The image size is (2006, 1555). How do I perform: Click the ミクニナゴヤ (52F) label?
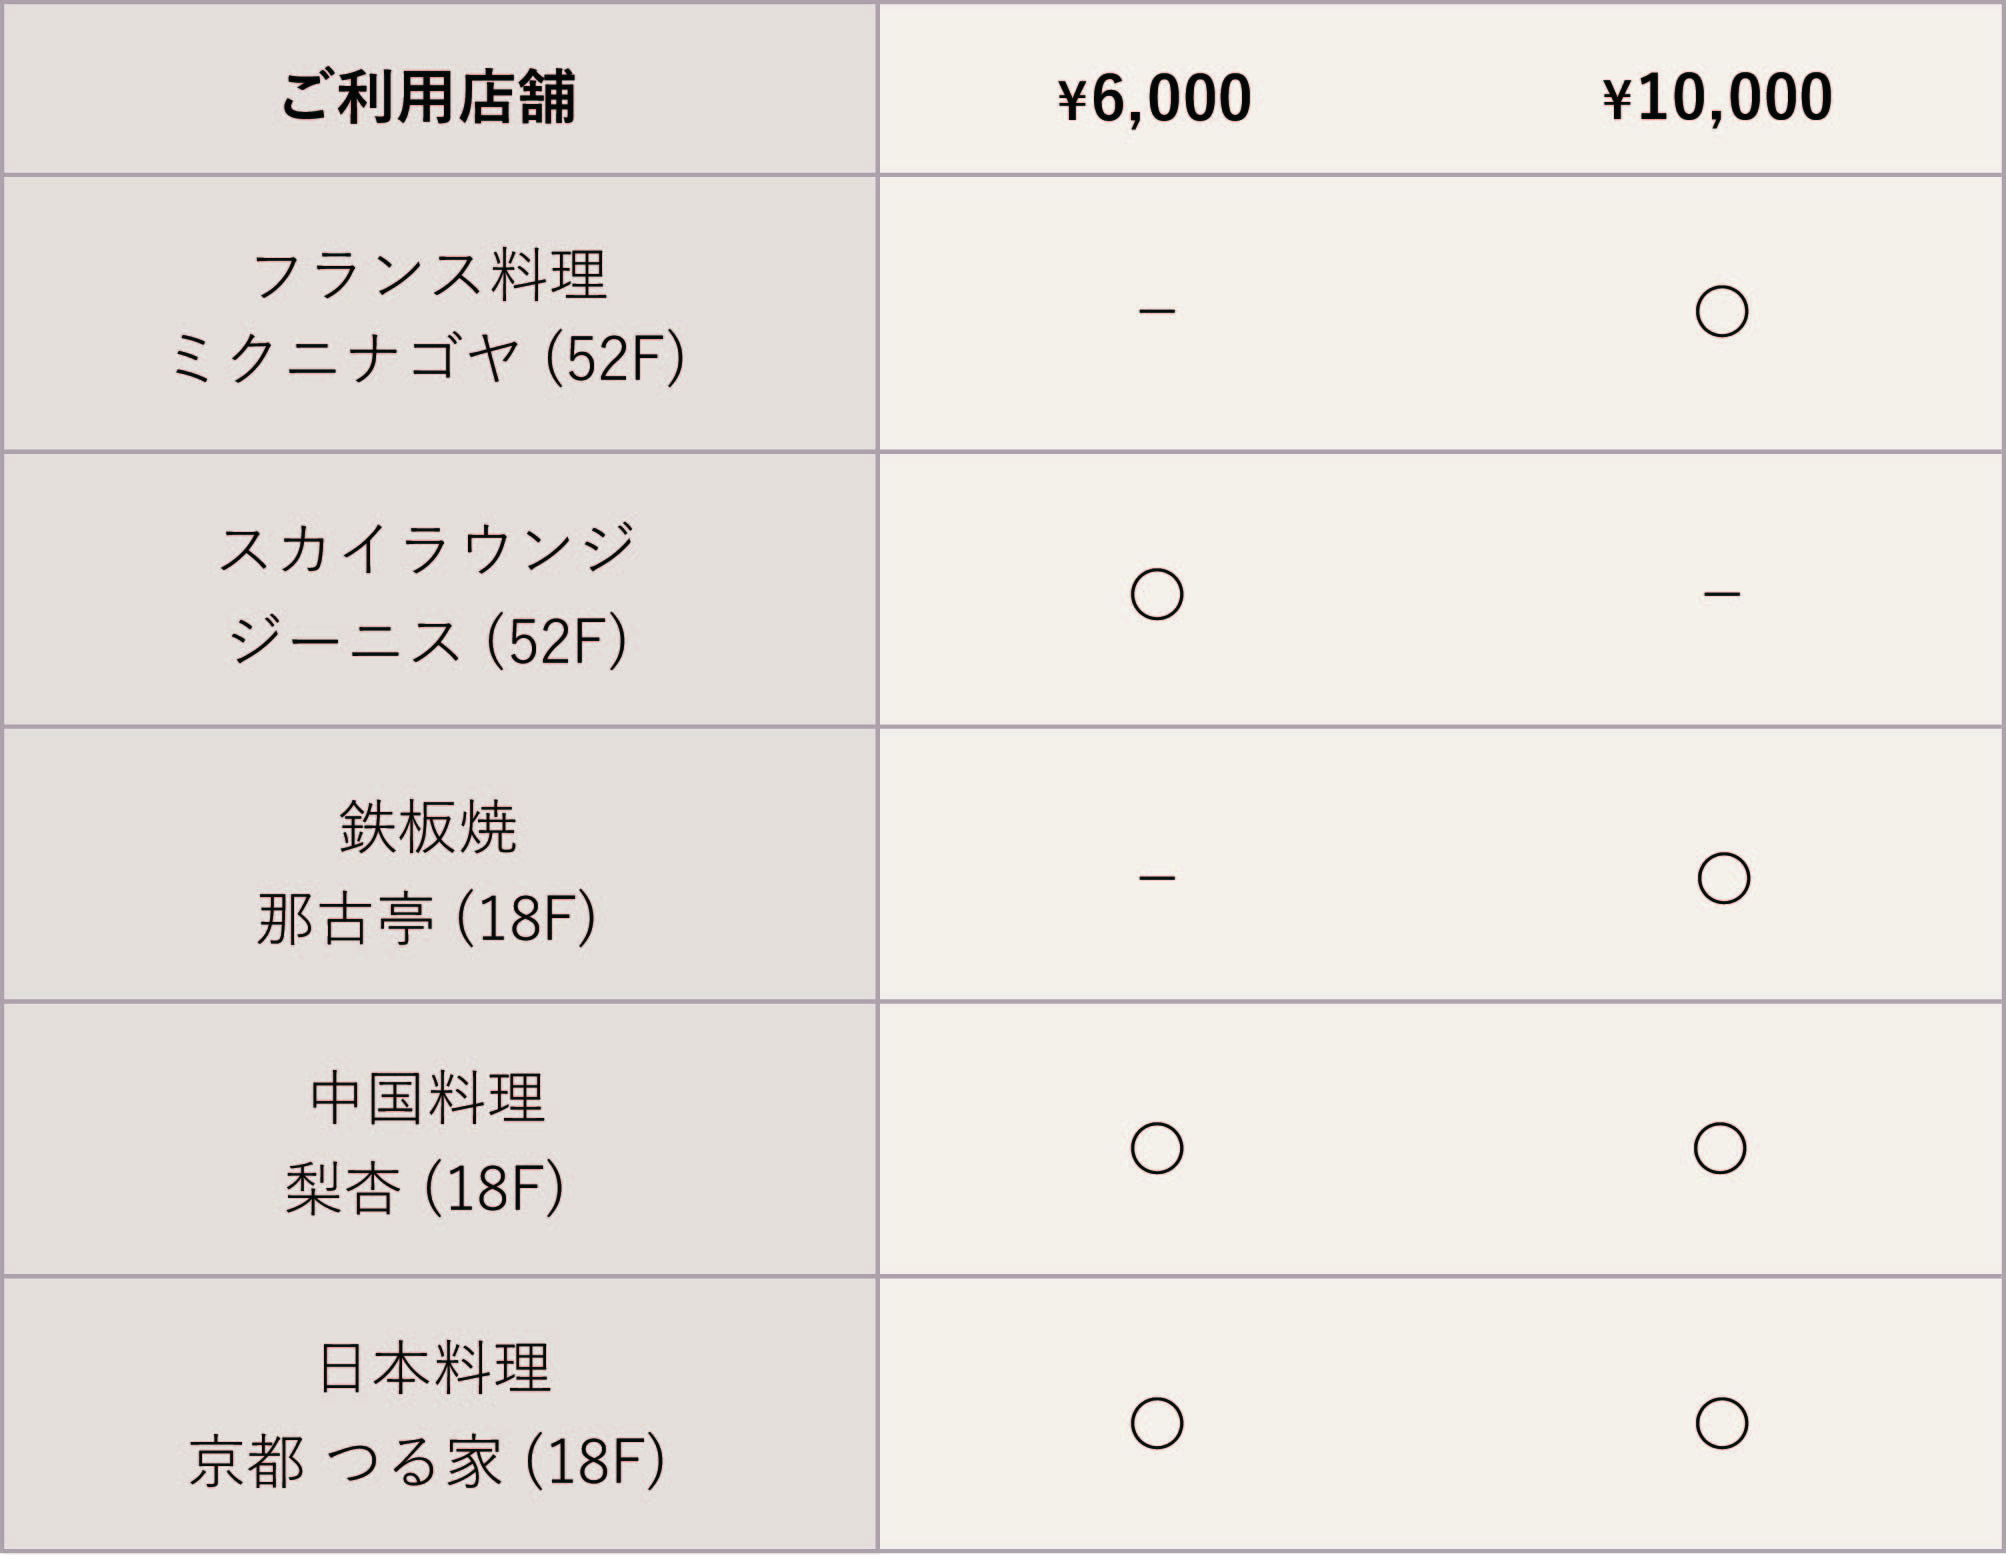(427, 358)
